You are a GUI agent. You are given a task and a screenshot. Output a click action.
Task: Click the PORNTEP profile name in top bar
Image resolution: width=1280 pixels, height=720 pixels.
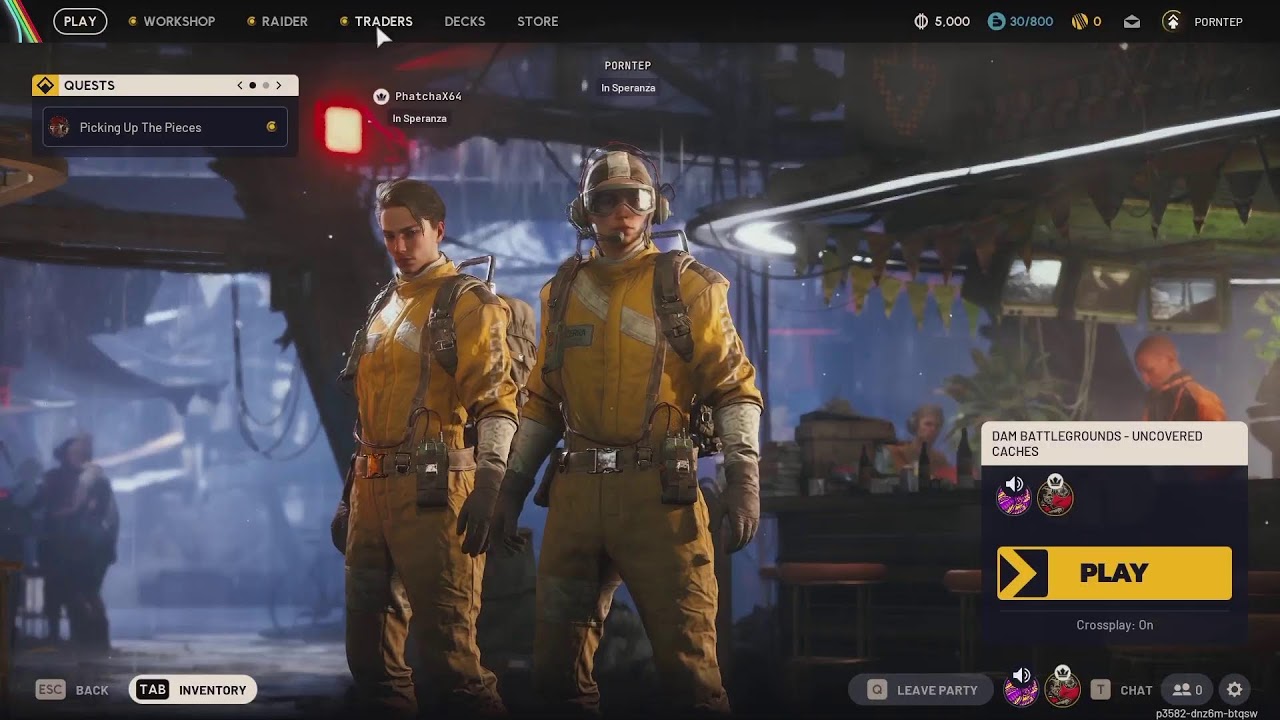(1218, 22)
